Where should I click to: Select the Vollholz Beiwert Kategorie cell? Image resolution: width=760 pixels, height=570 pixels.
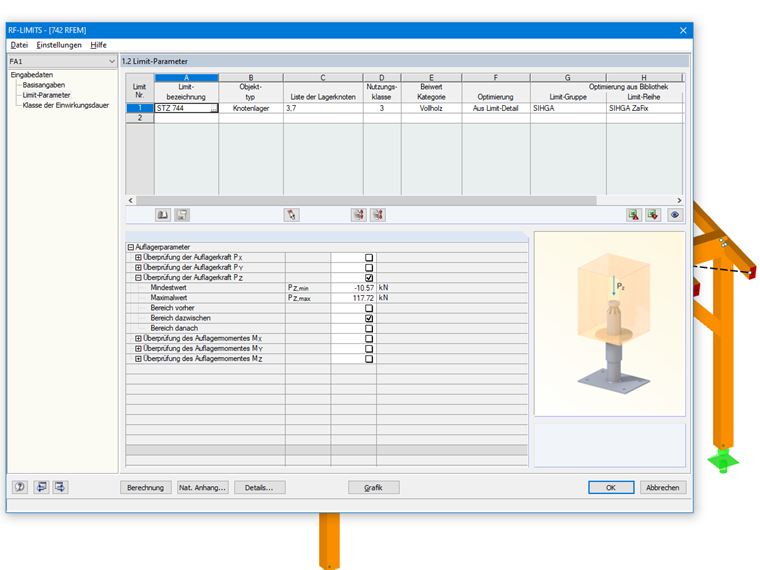431,109
